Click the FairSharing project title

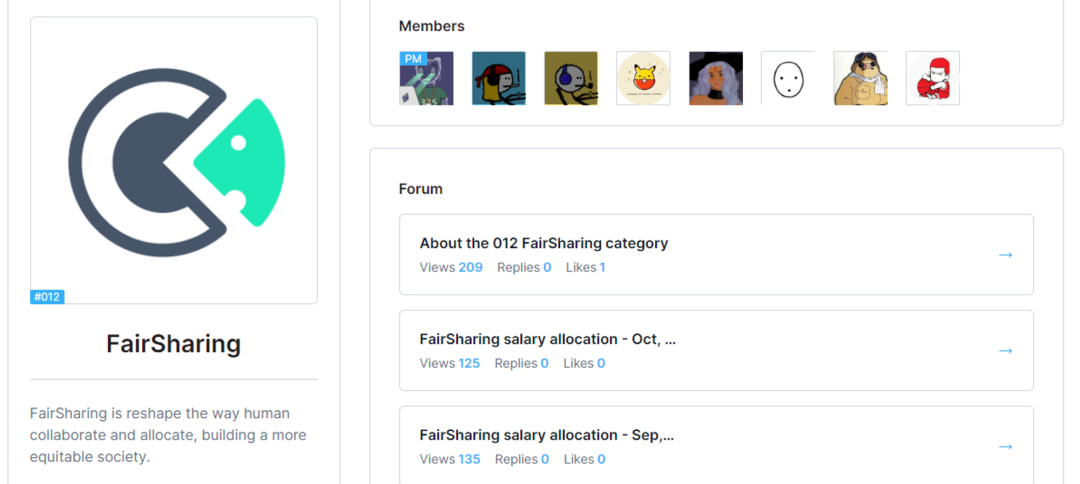[x=174, y=344]
